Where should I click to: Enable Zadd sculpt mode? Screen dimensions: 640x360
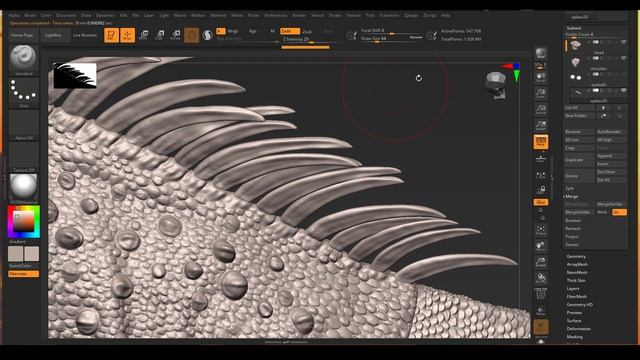290,31
